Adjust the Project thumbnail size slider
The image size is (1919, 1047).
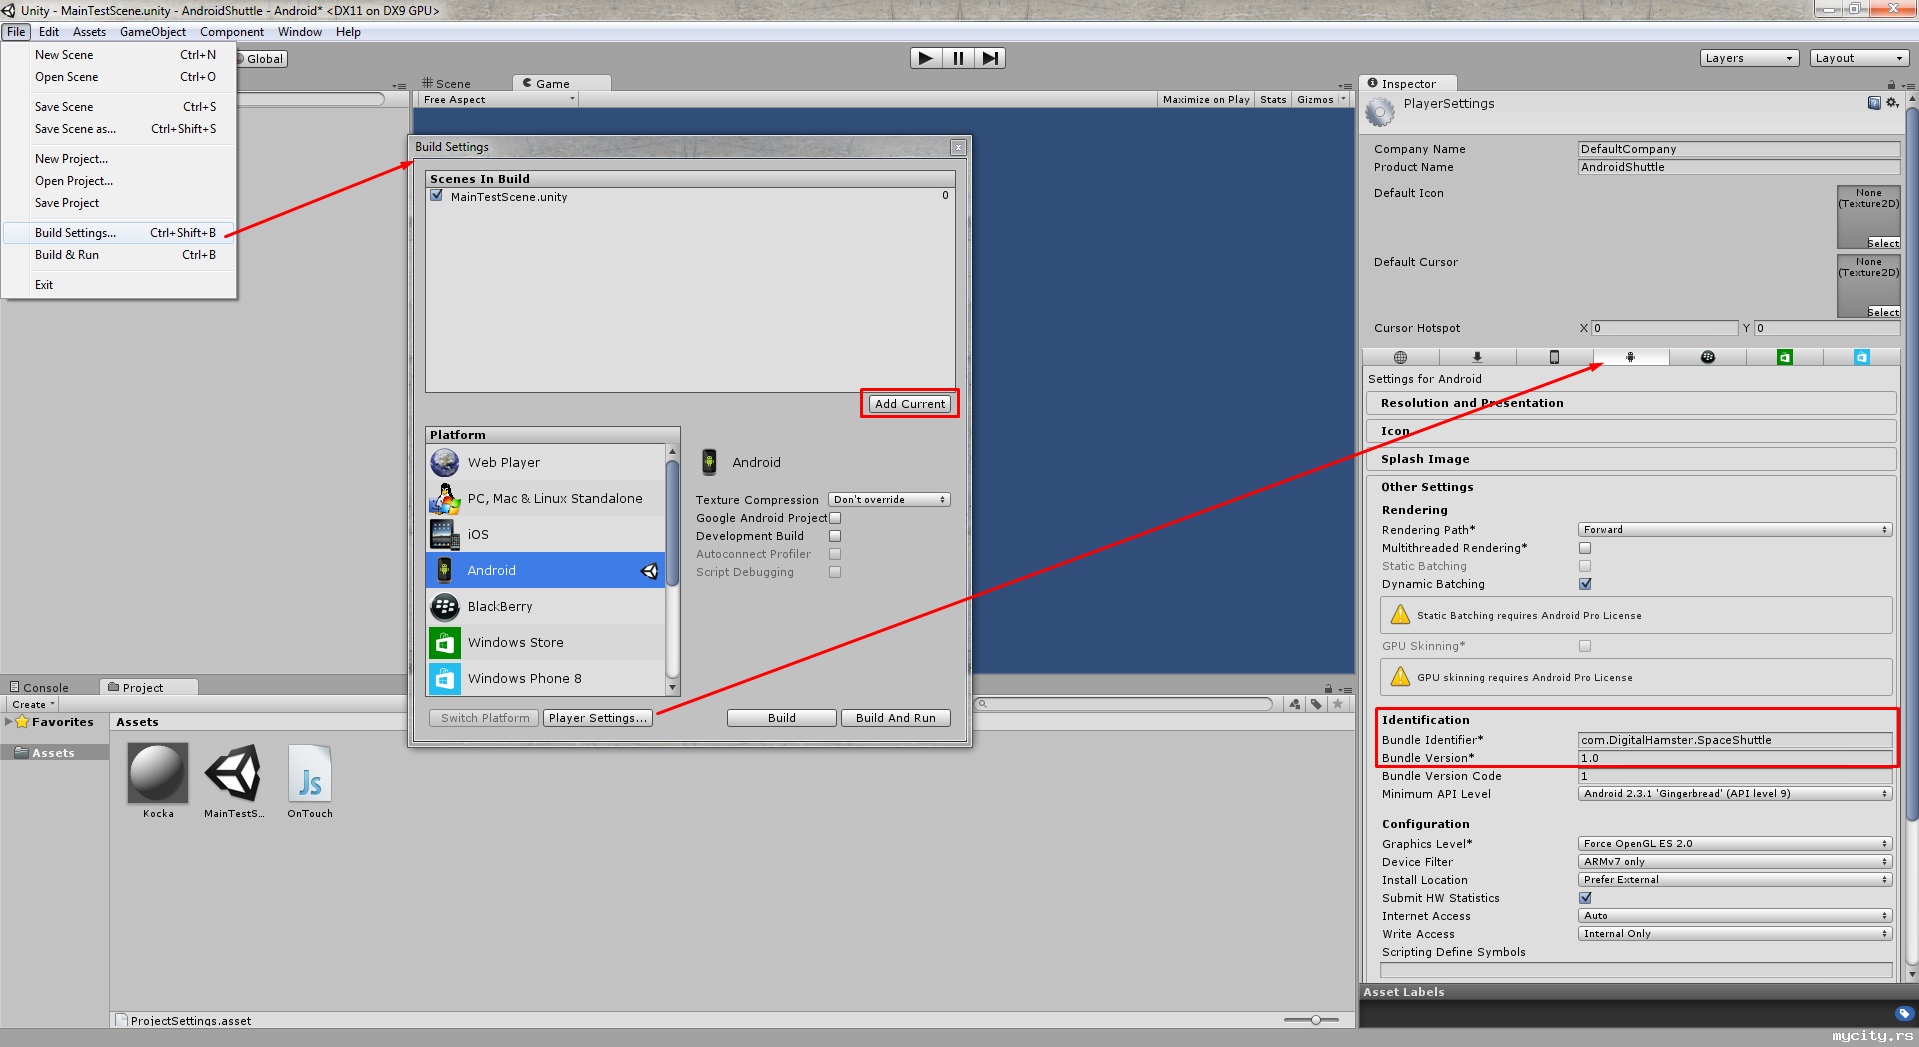(x=1315, y=1020)
